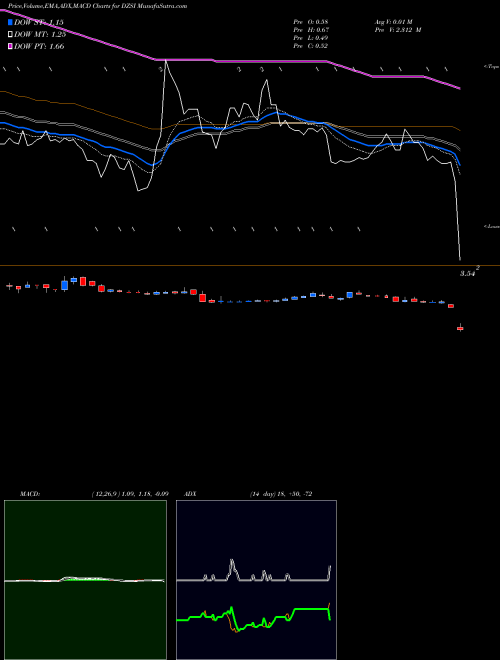Click the white DOW MT legend swatch
The height and width of the screenshot is (660, 500).
pyautogui.click(x=10, y=34)
